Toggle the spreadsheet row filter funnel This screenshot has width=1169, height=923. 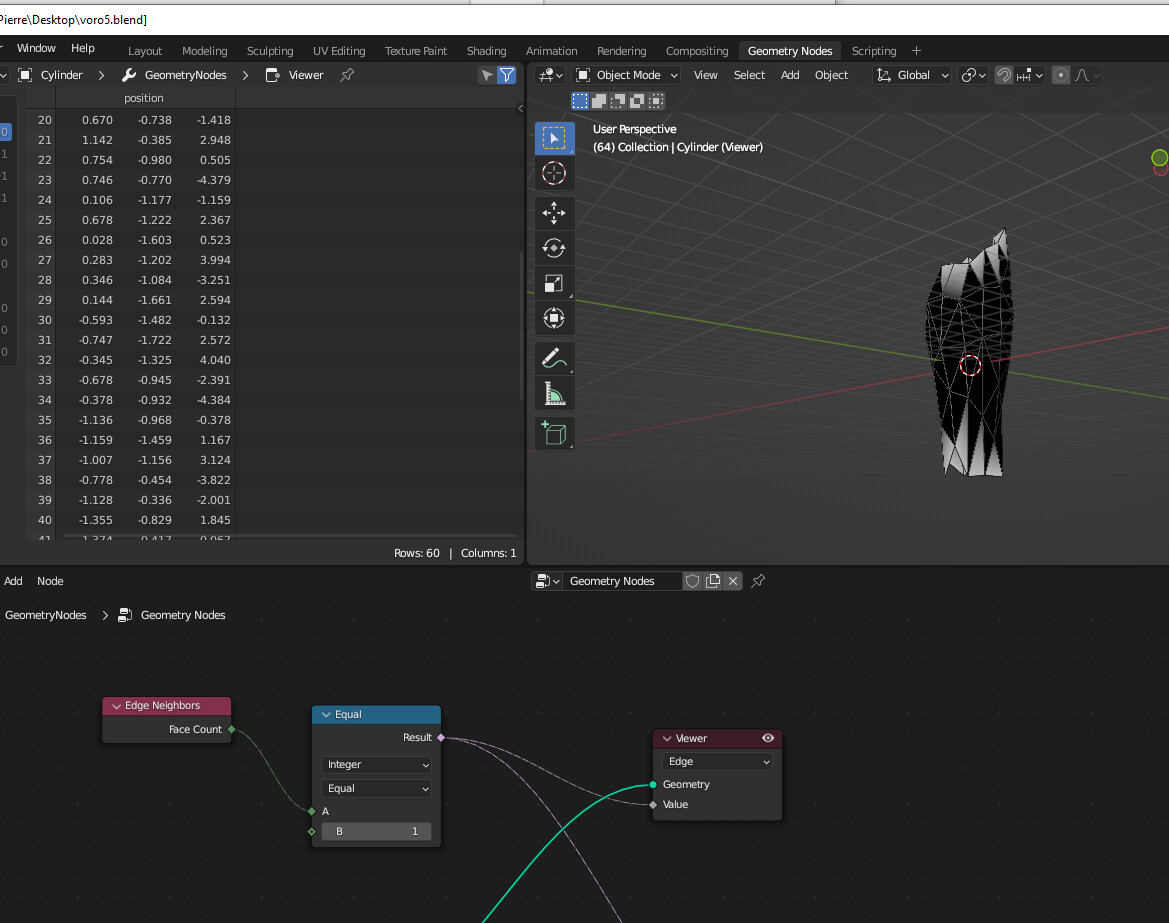[x=507, y=75]
